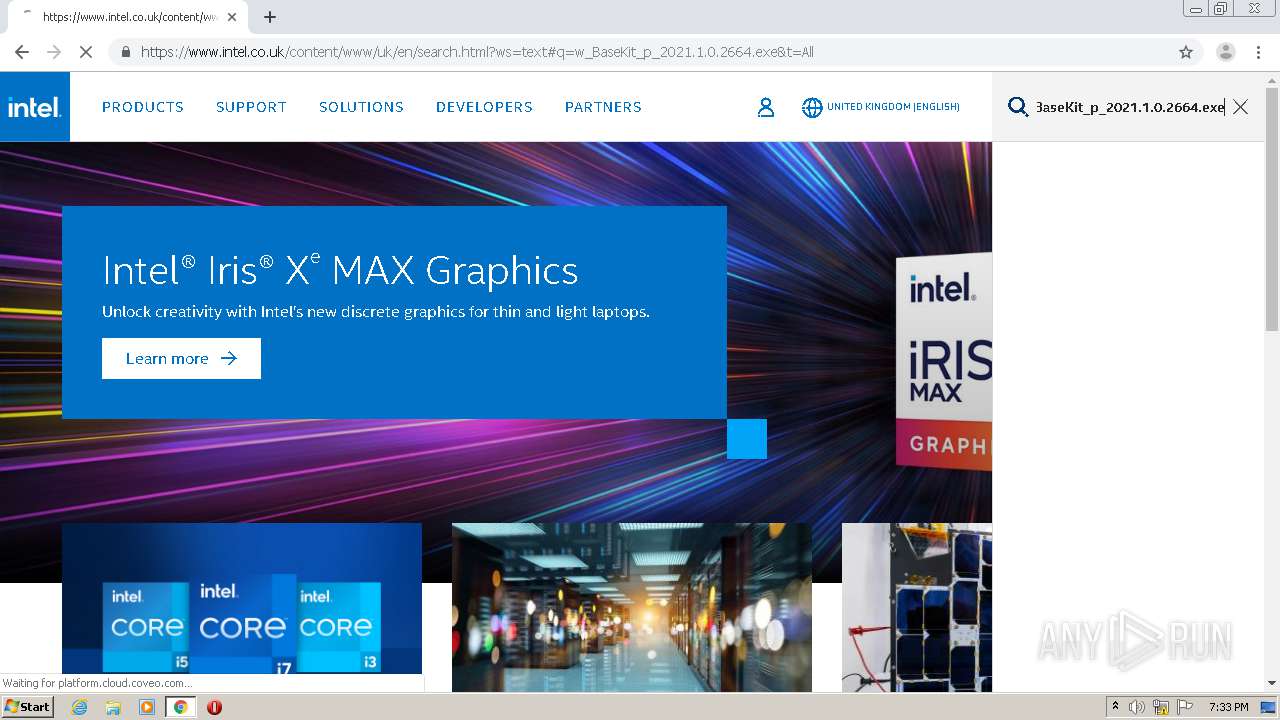Image resolution: width=1280 pixels, height=720 pixels.
Task: Click the Iris Xe MAX Graphics heading
Action: click(340, 270)
